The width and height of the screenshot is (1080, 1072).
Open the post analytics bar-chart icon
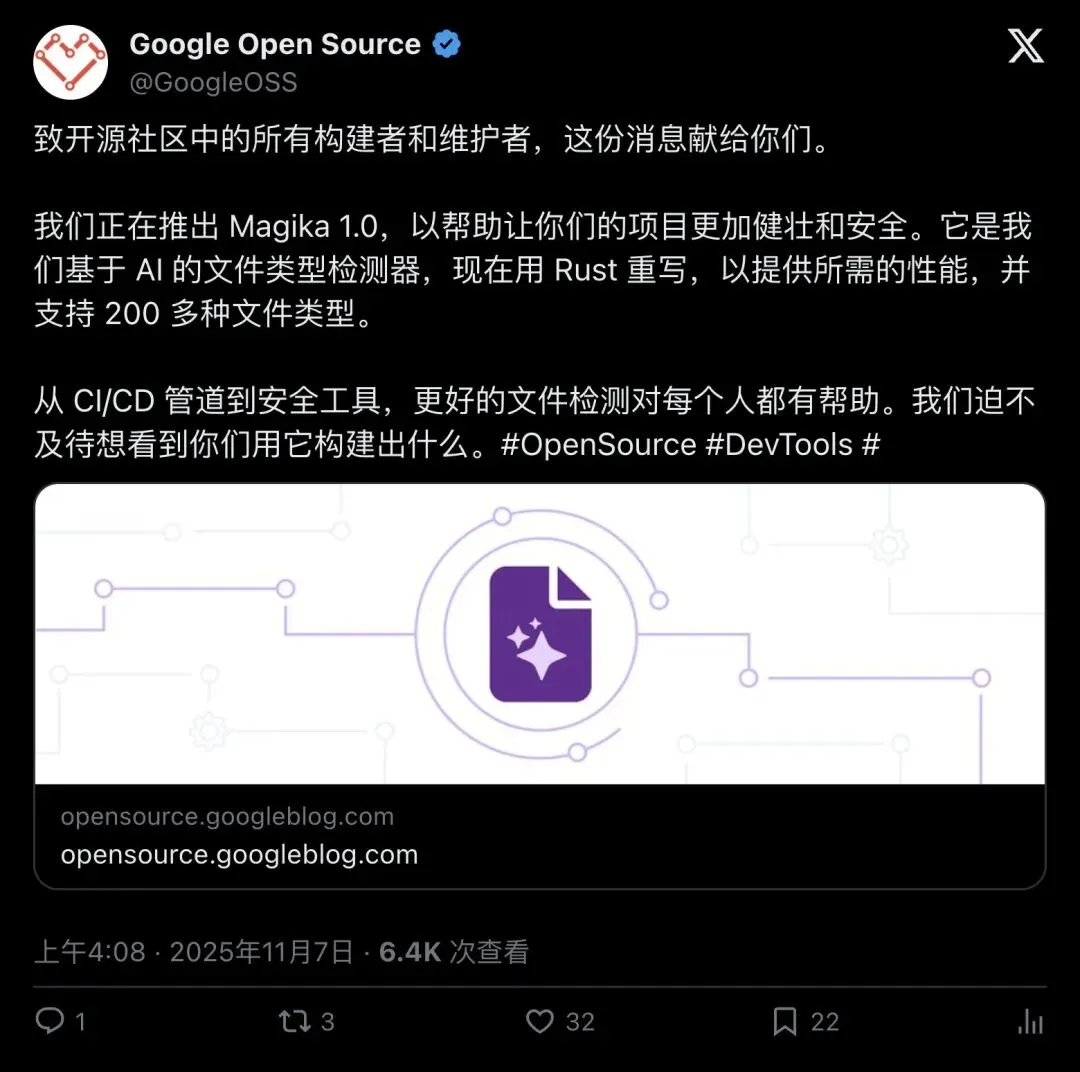pyautogui.click(x=1030, y=1021)
